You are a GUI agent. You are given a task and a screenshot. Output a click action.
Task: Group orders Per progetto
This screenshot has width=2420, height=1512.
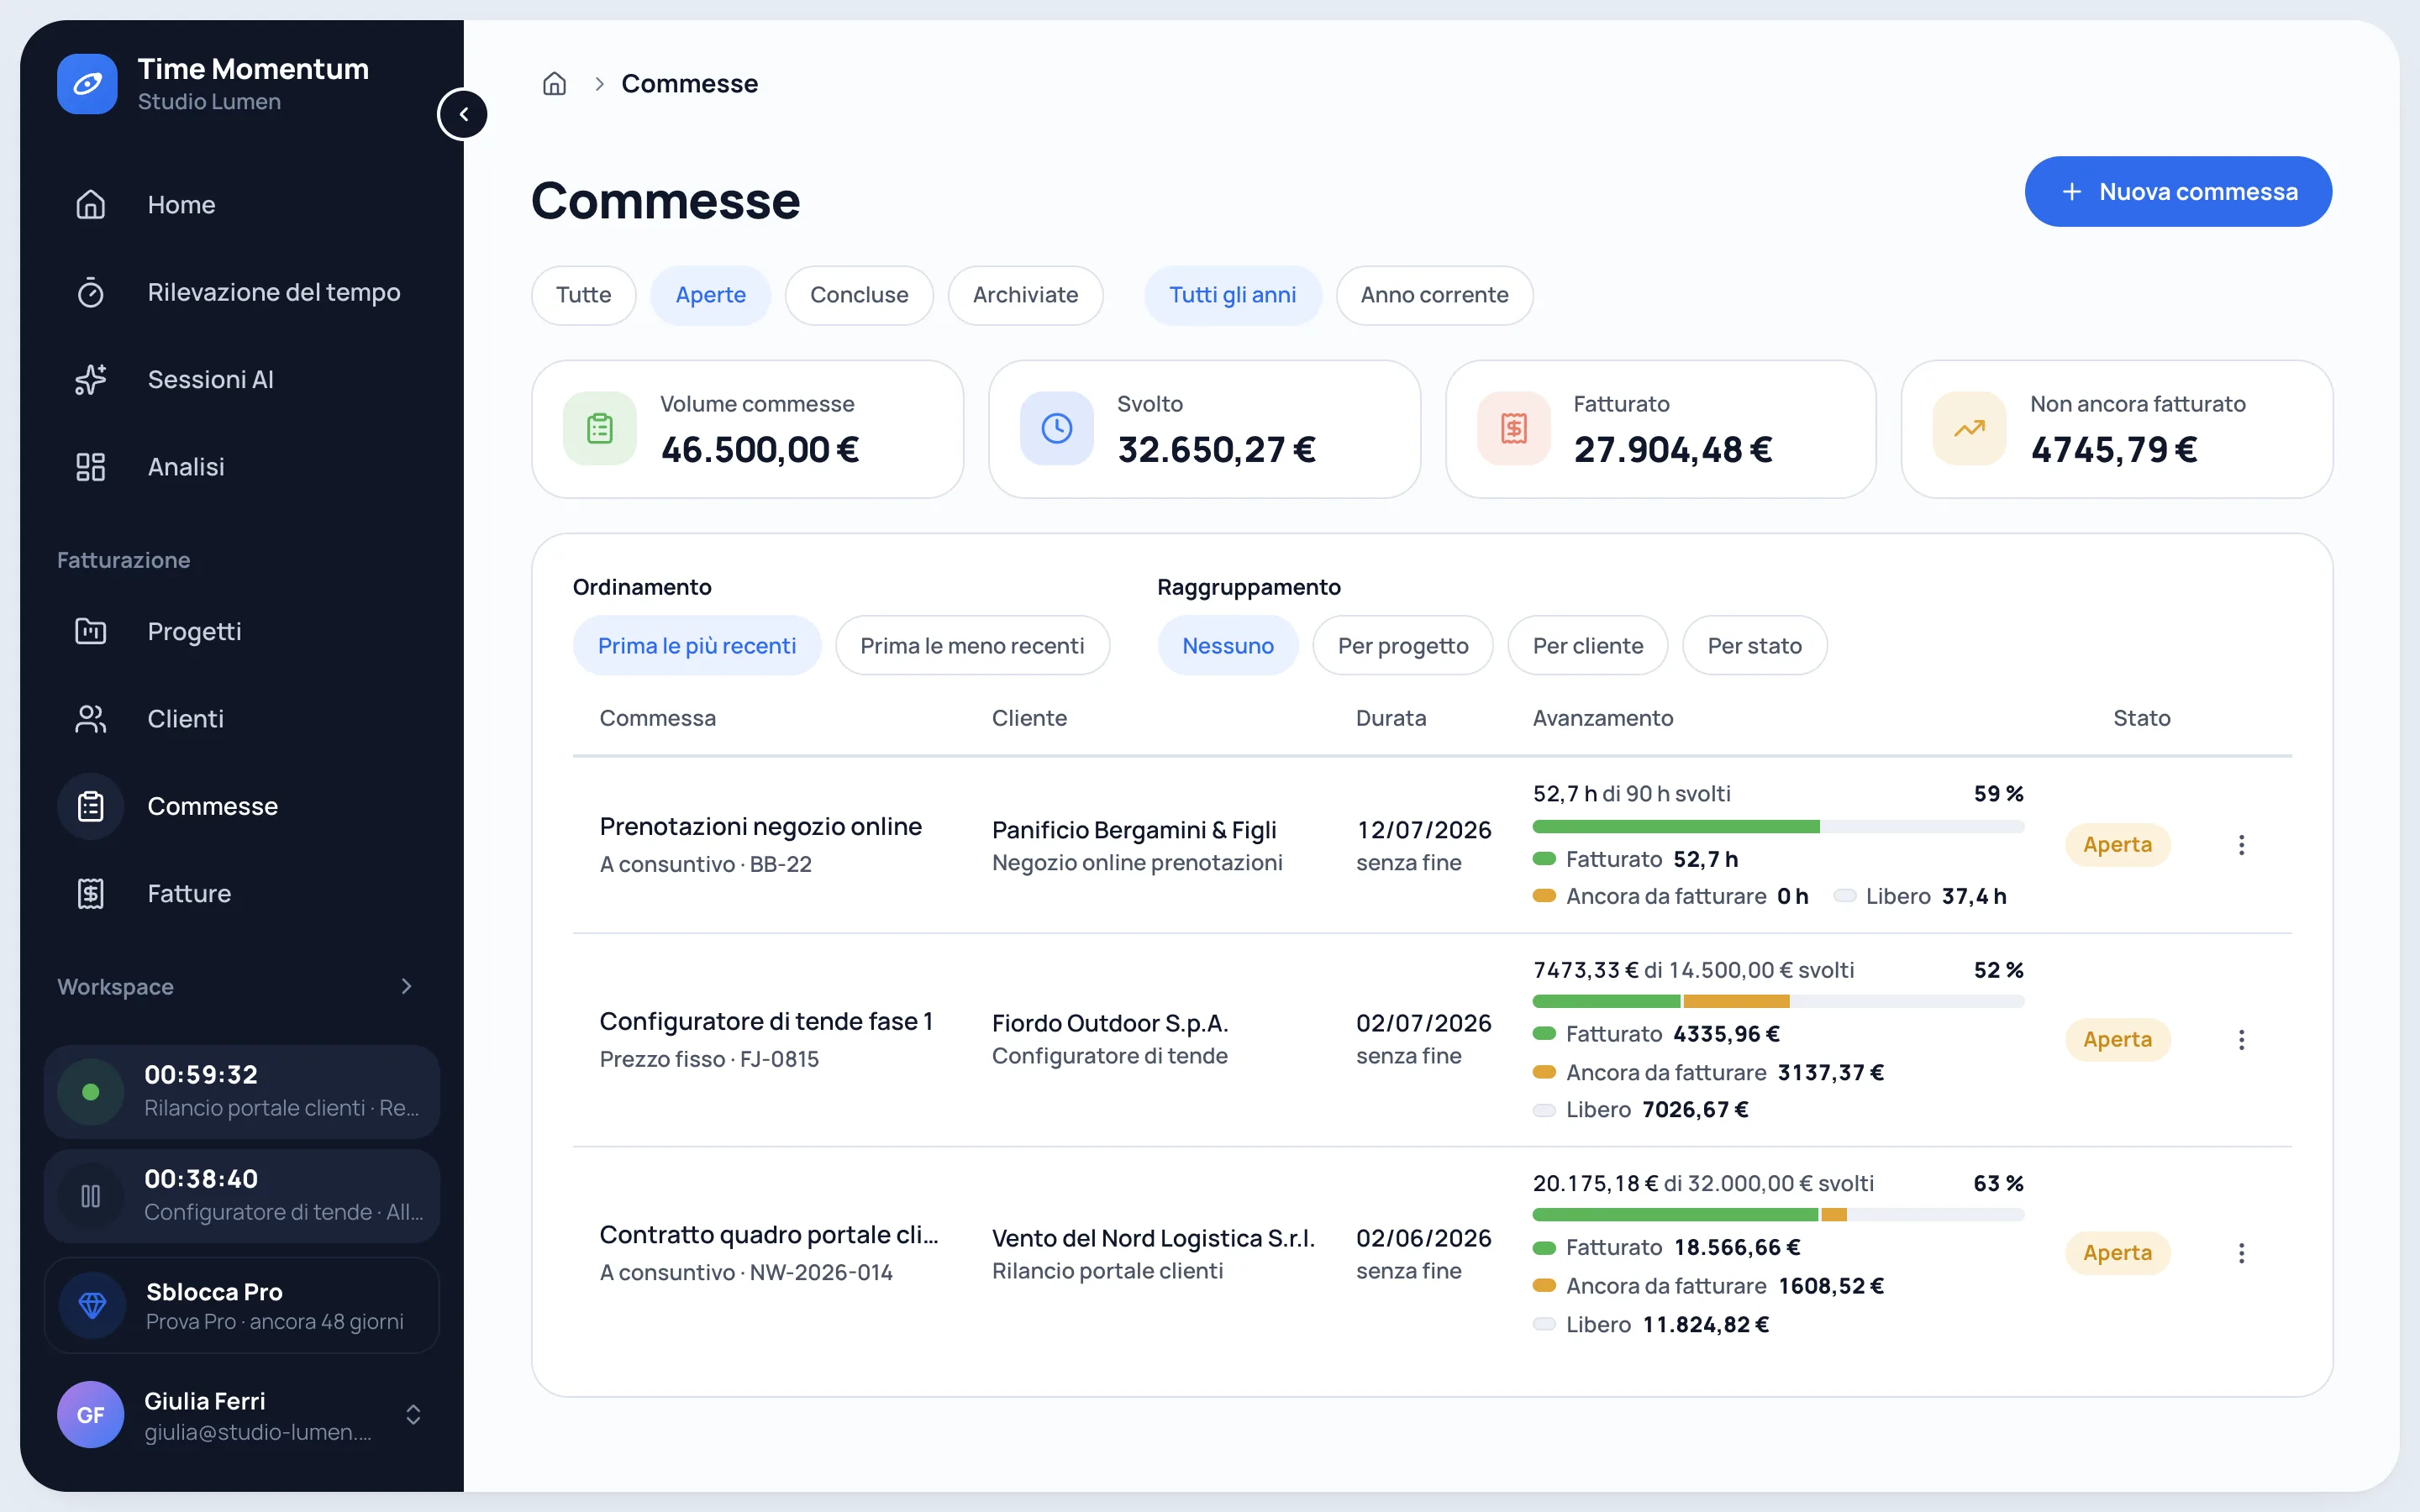1403,646
